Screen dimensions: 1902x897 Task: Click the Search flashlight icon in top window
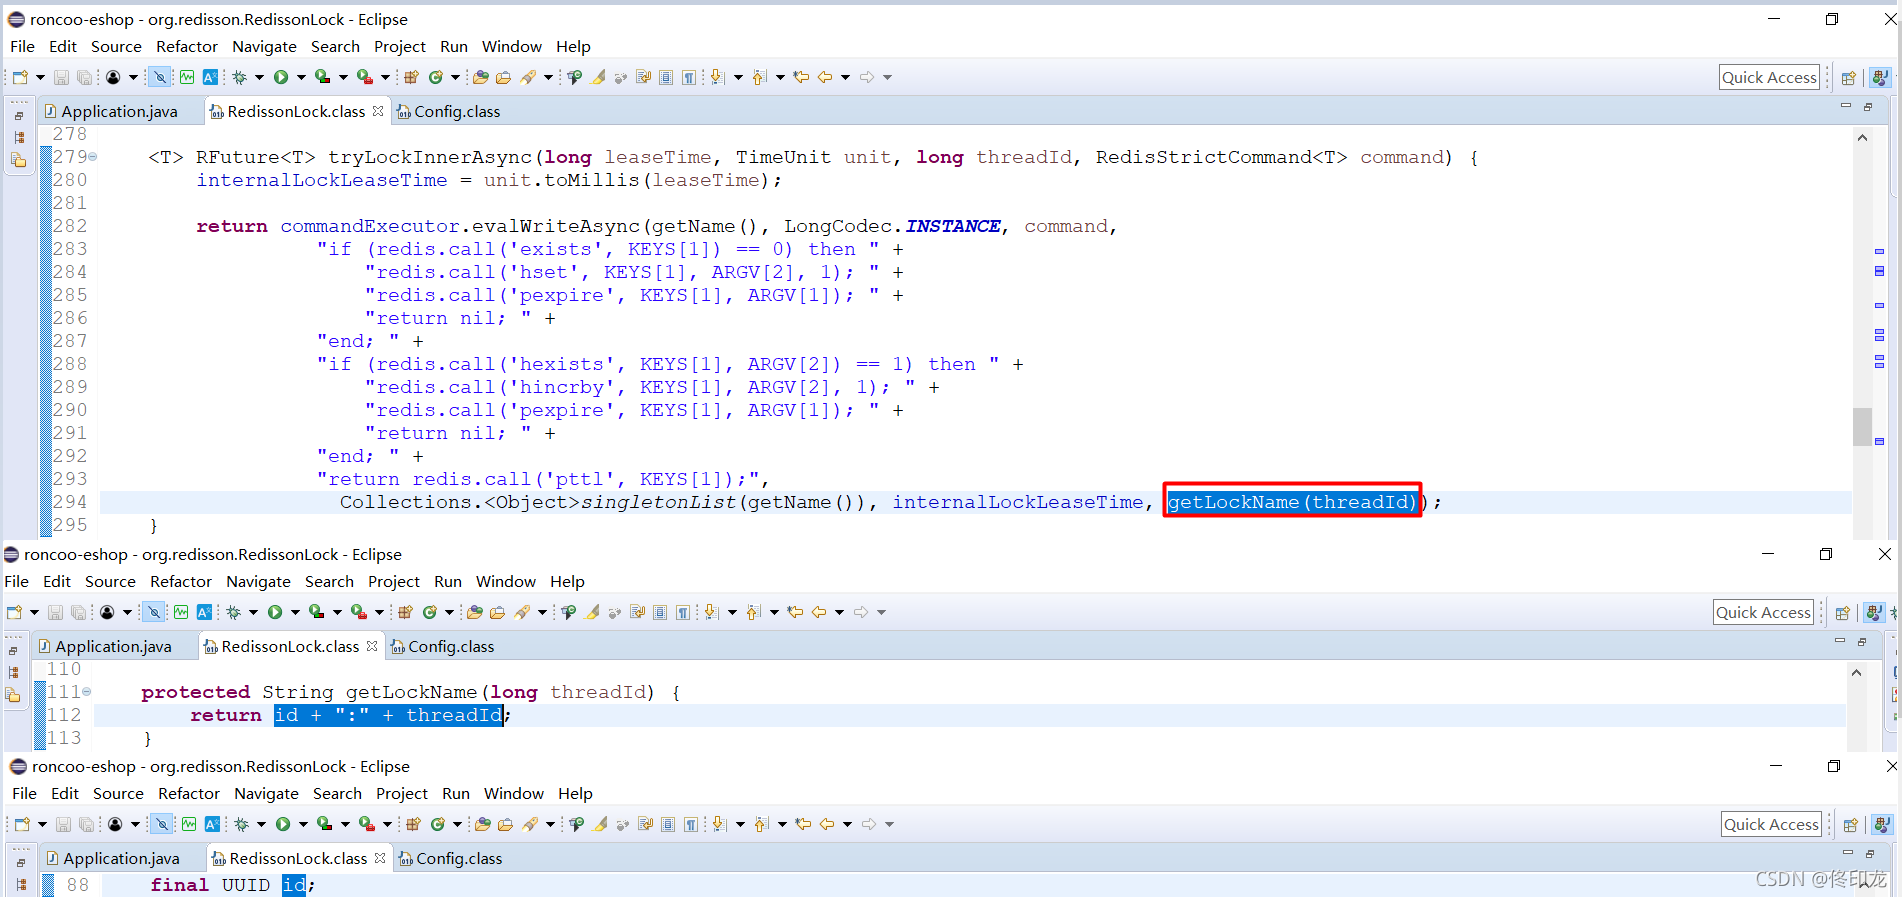point(528,77)
